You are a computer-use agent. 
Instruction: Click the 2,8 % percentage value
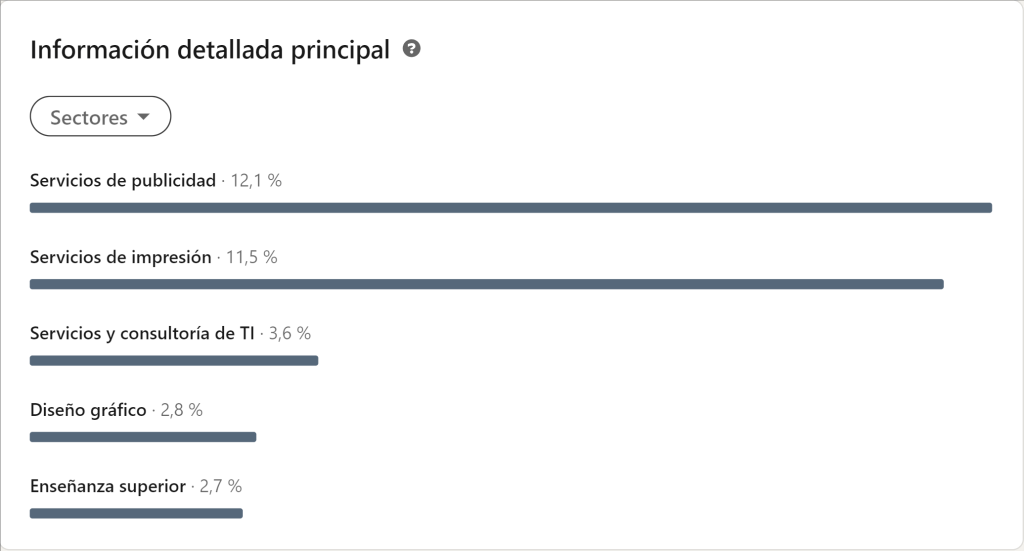tap(182, 410)
